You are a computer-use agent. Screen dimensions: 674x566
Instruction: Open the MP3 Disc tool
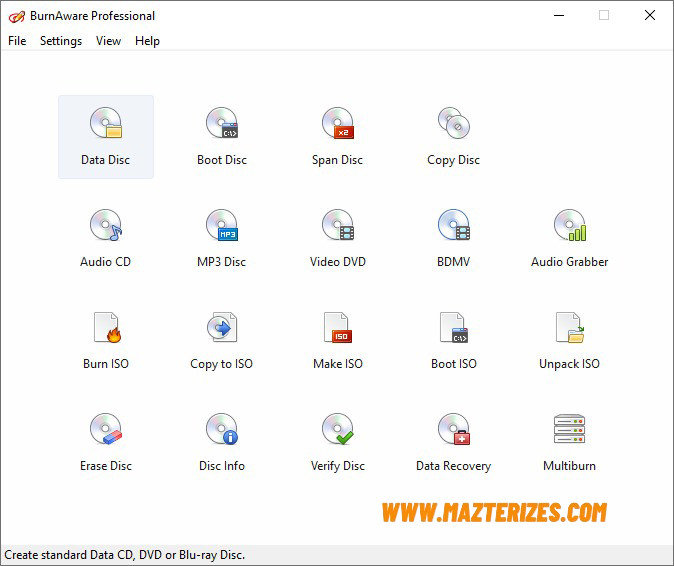222,239
